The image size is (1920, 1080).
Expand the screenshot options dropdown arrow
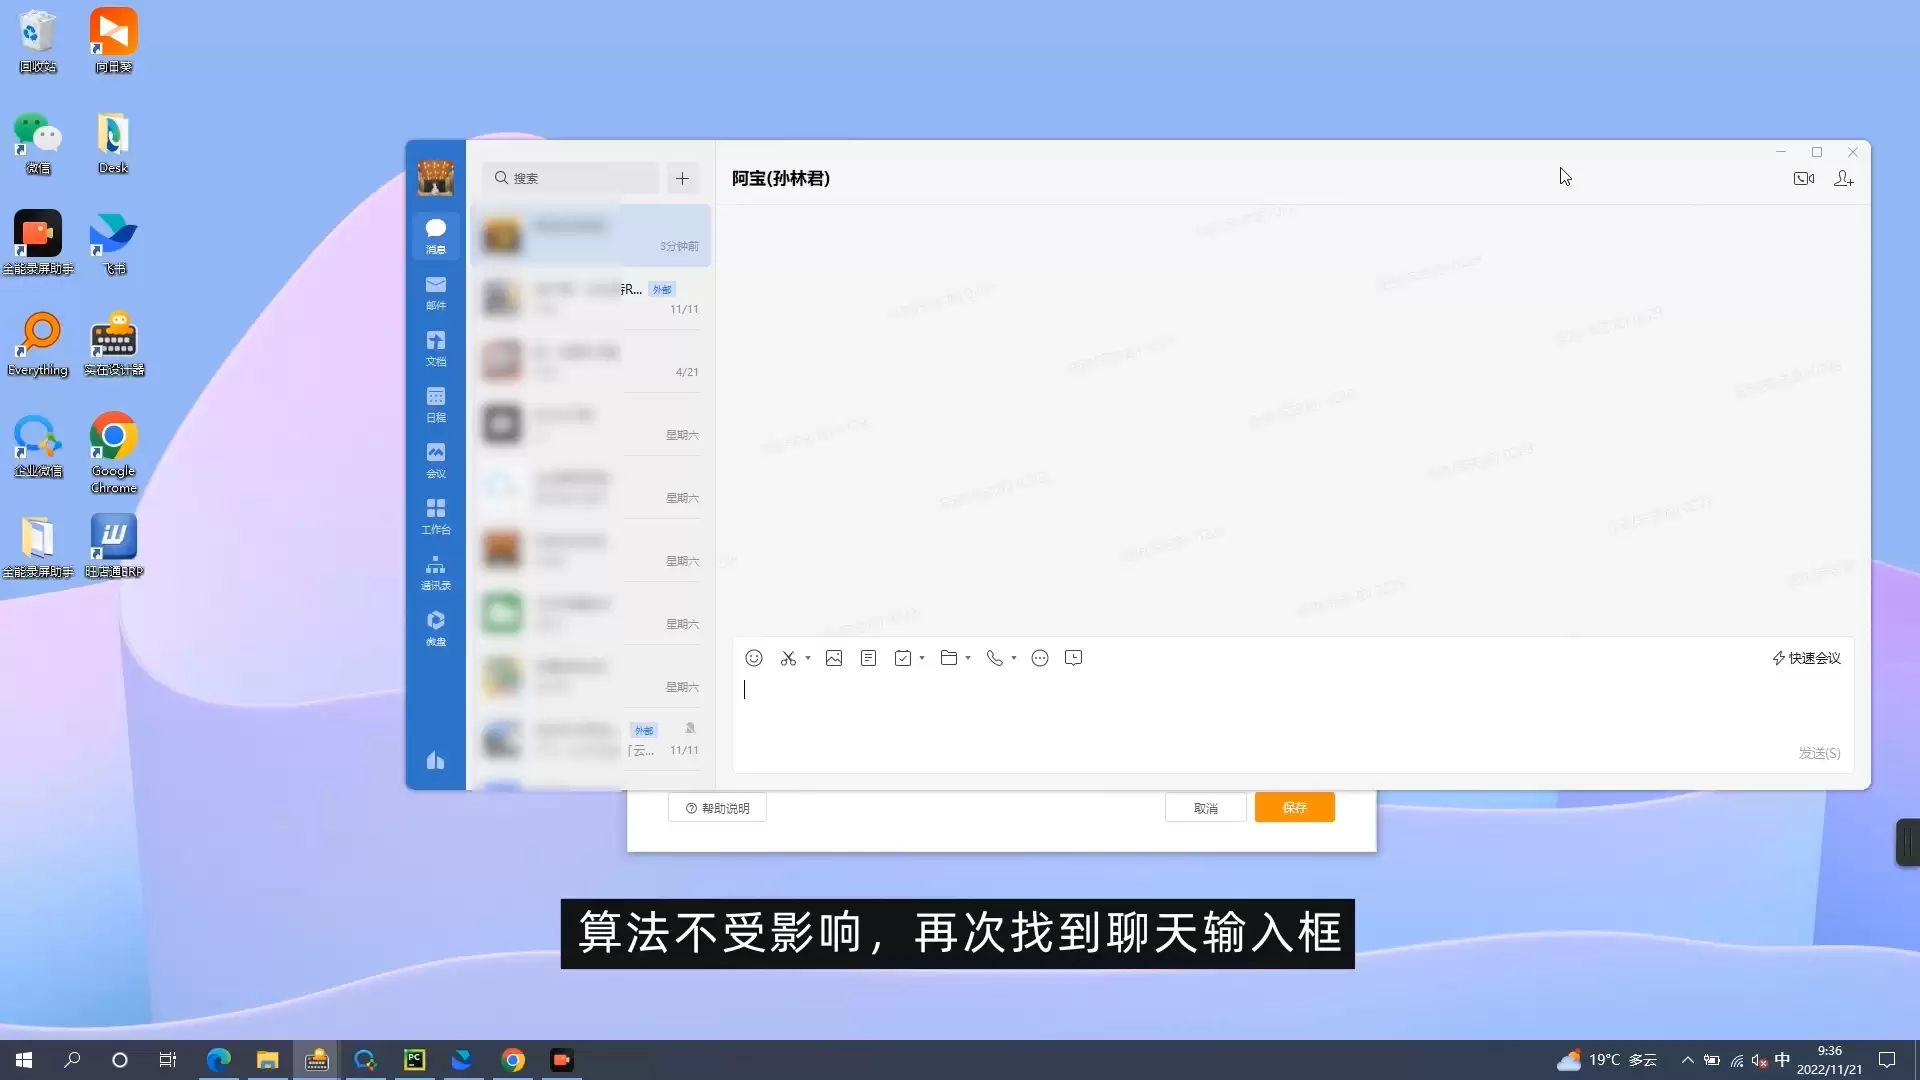pos(808,658)
